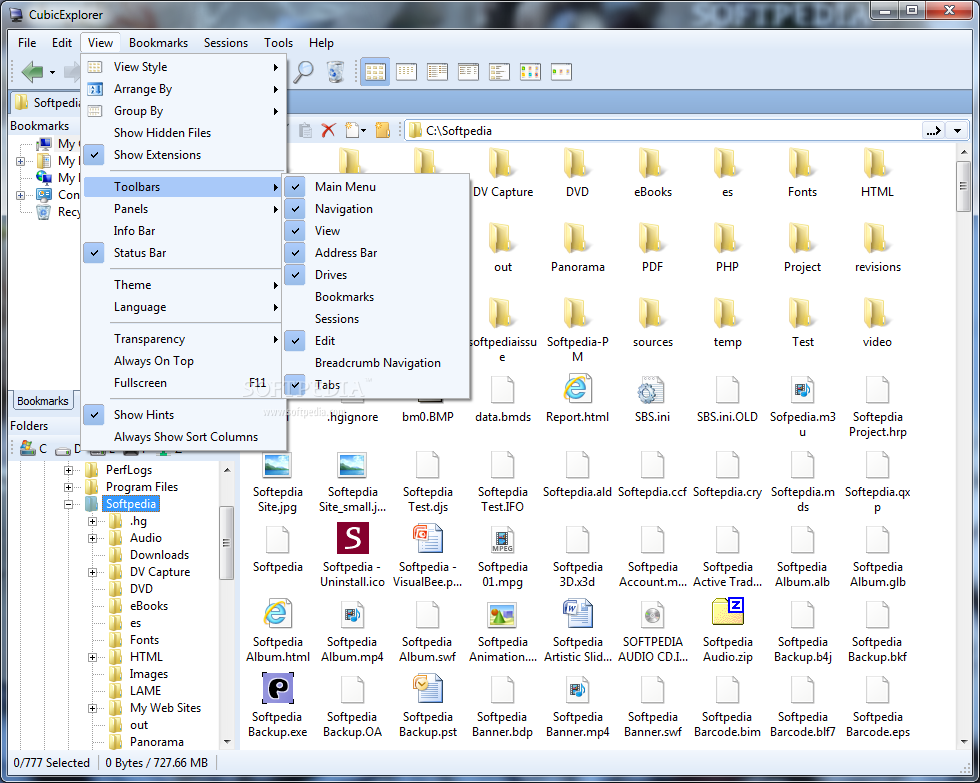Switch to the Bookmarks panel tab

click(42, 401)
